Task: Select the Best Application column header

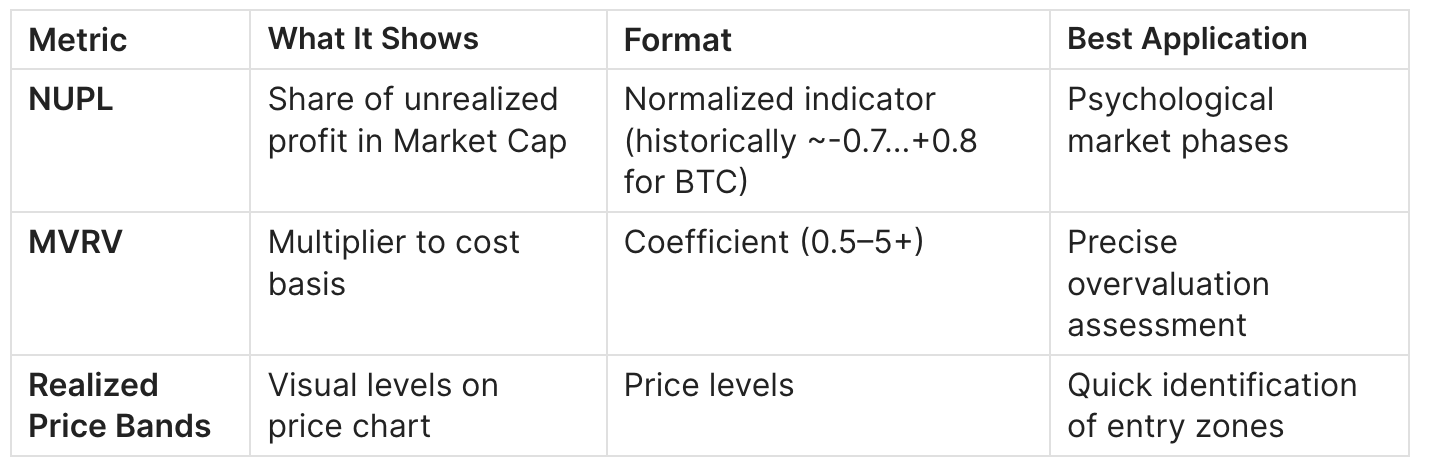Action: click(x=1187, y=38)
